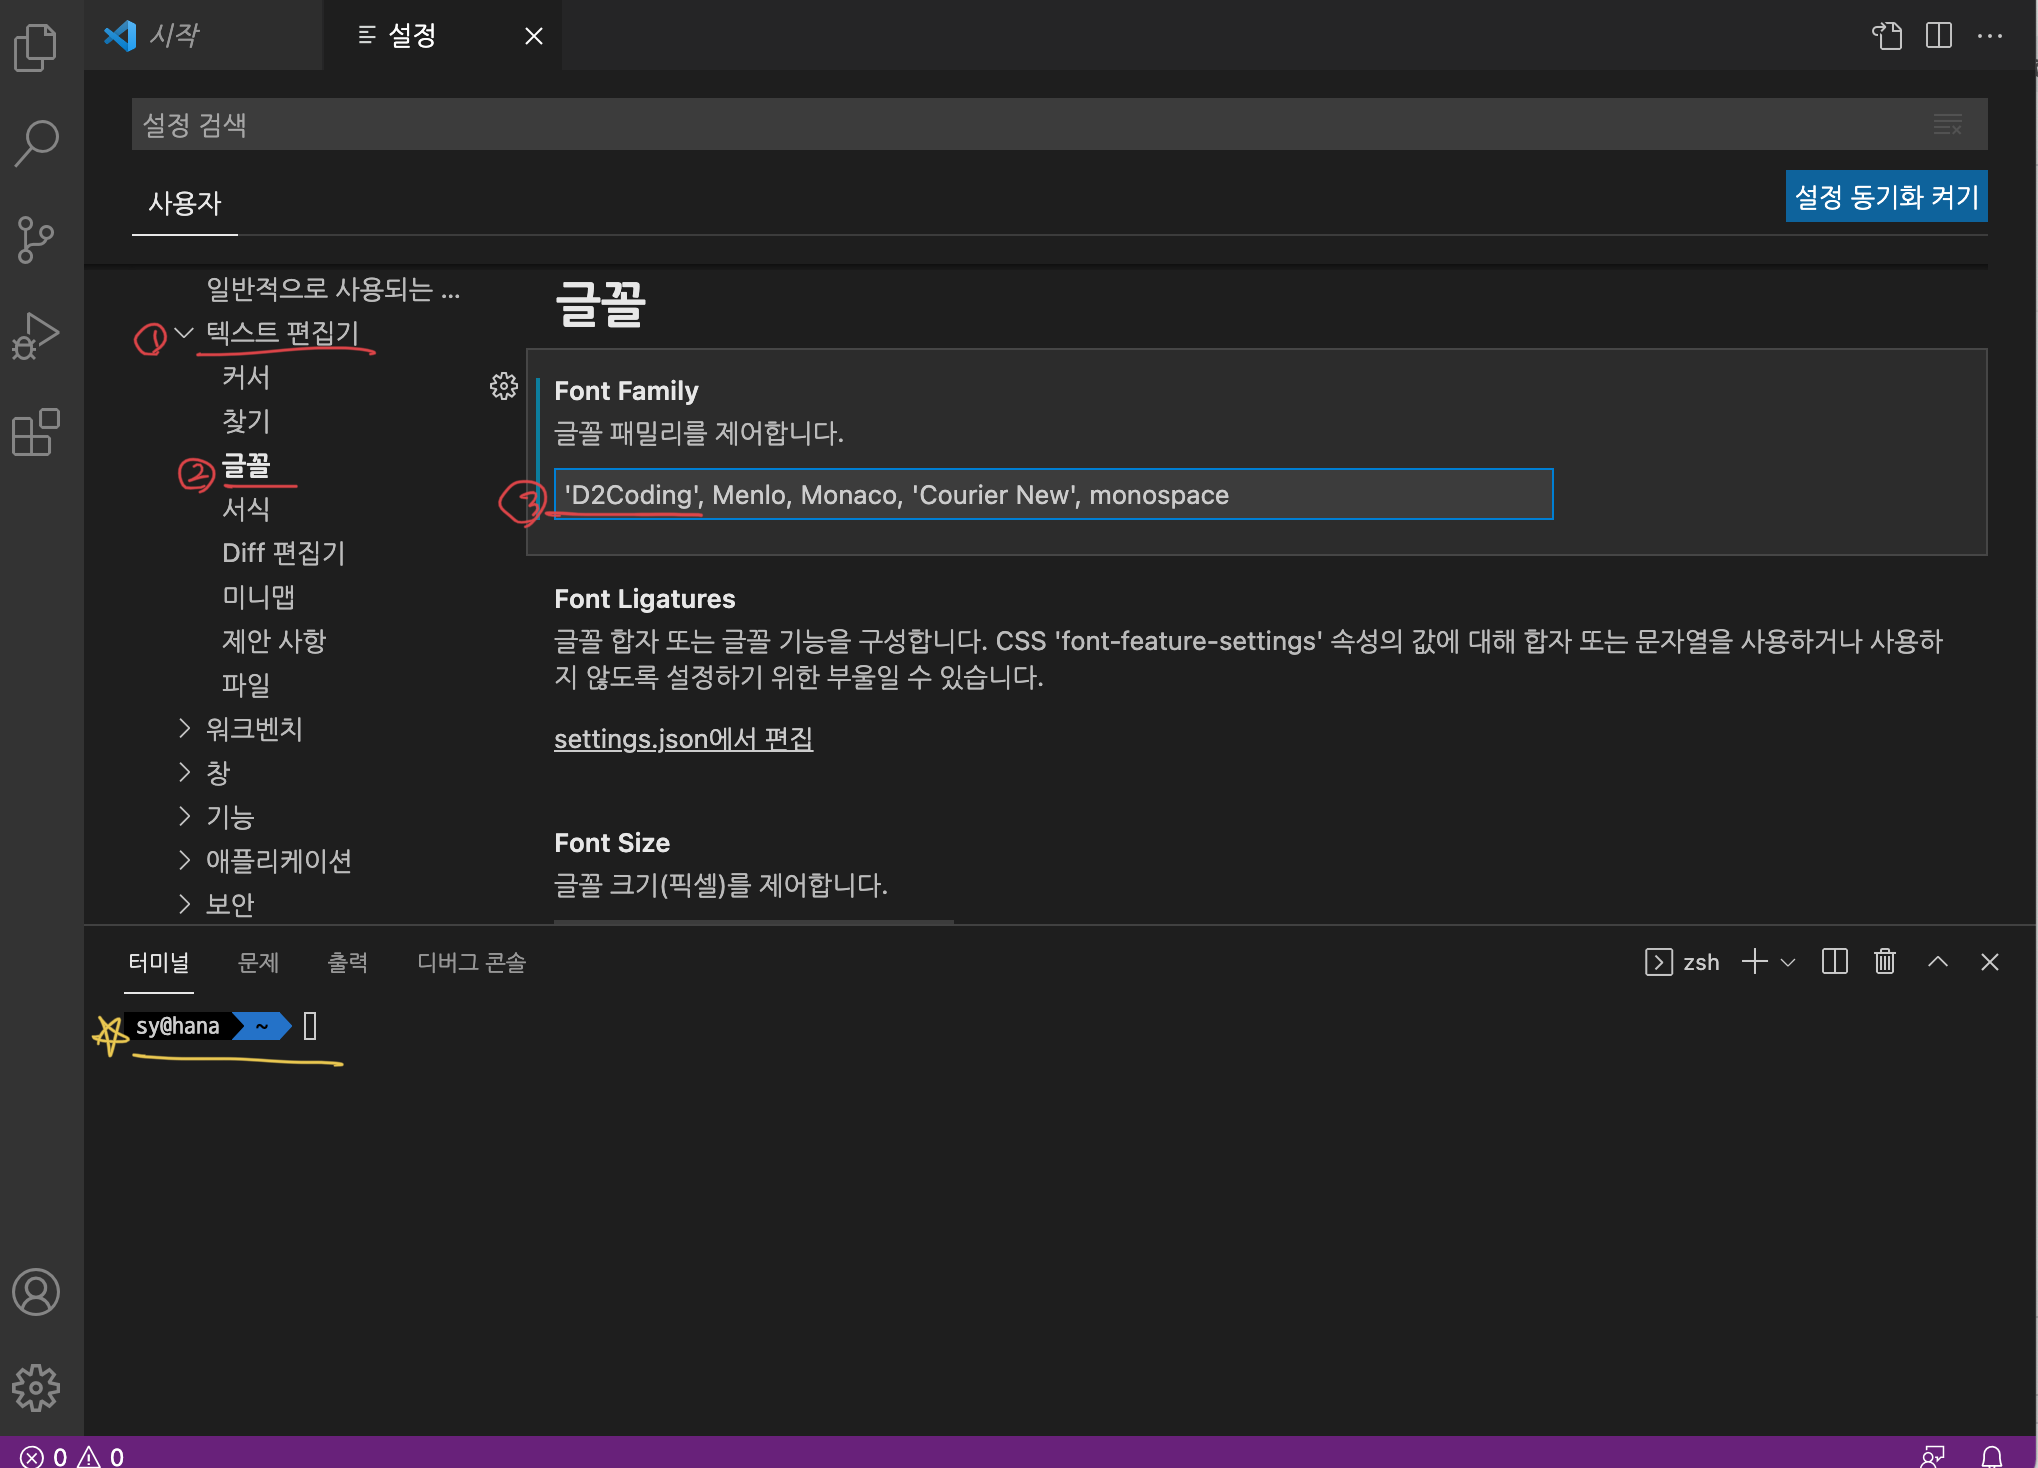Select 미니맵 in settings tree
Screen dimensions: 2038x1468
258,597
